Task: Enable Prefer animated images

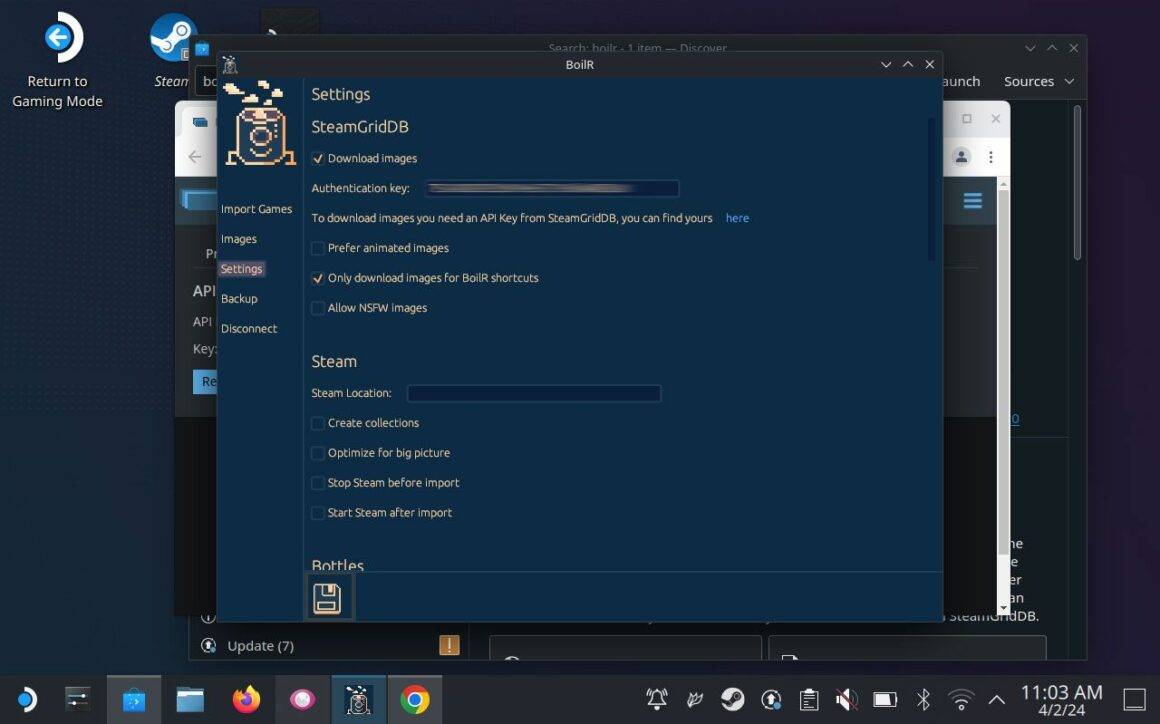Action: pos(318,248)
